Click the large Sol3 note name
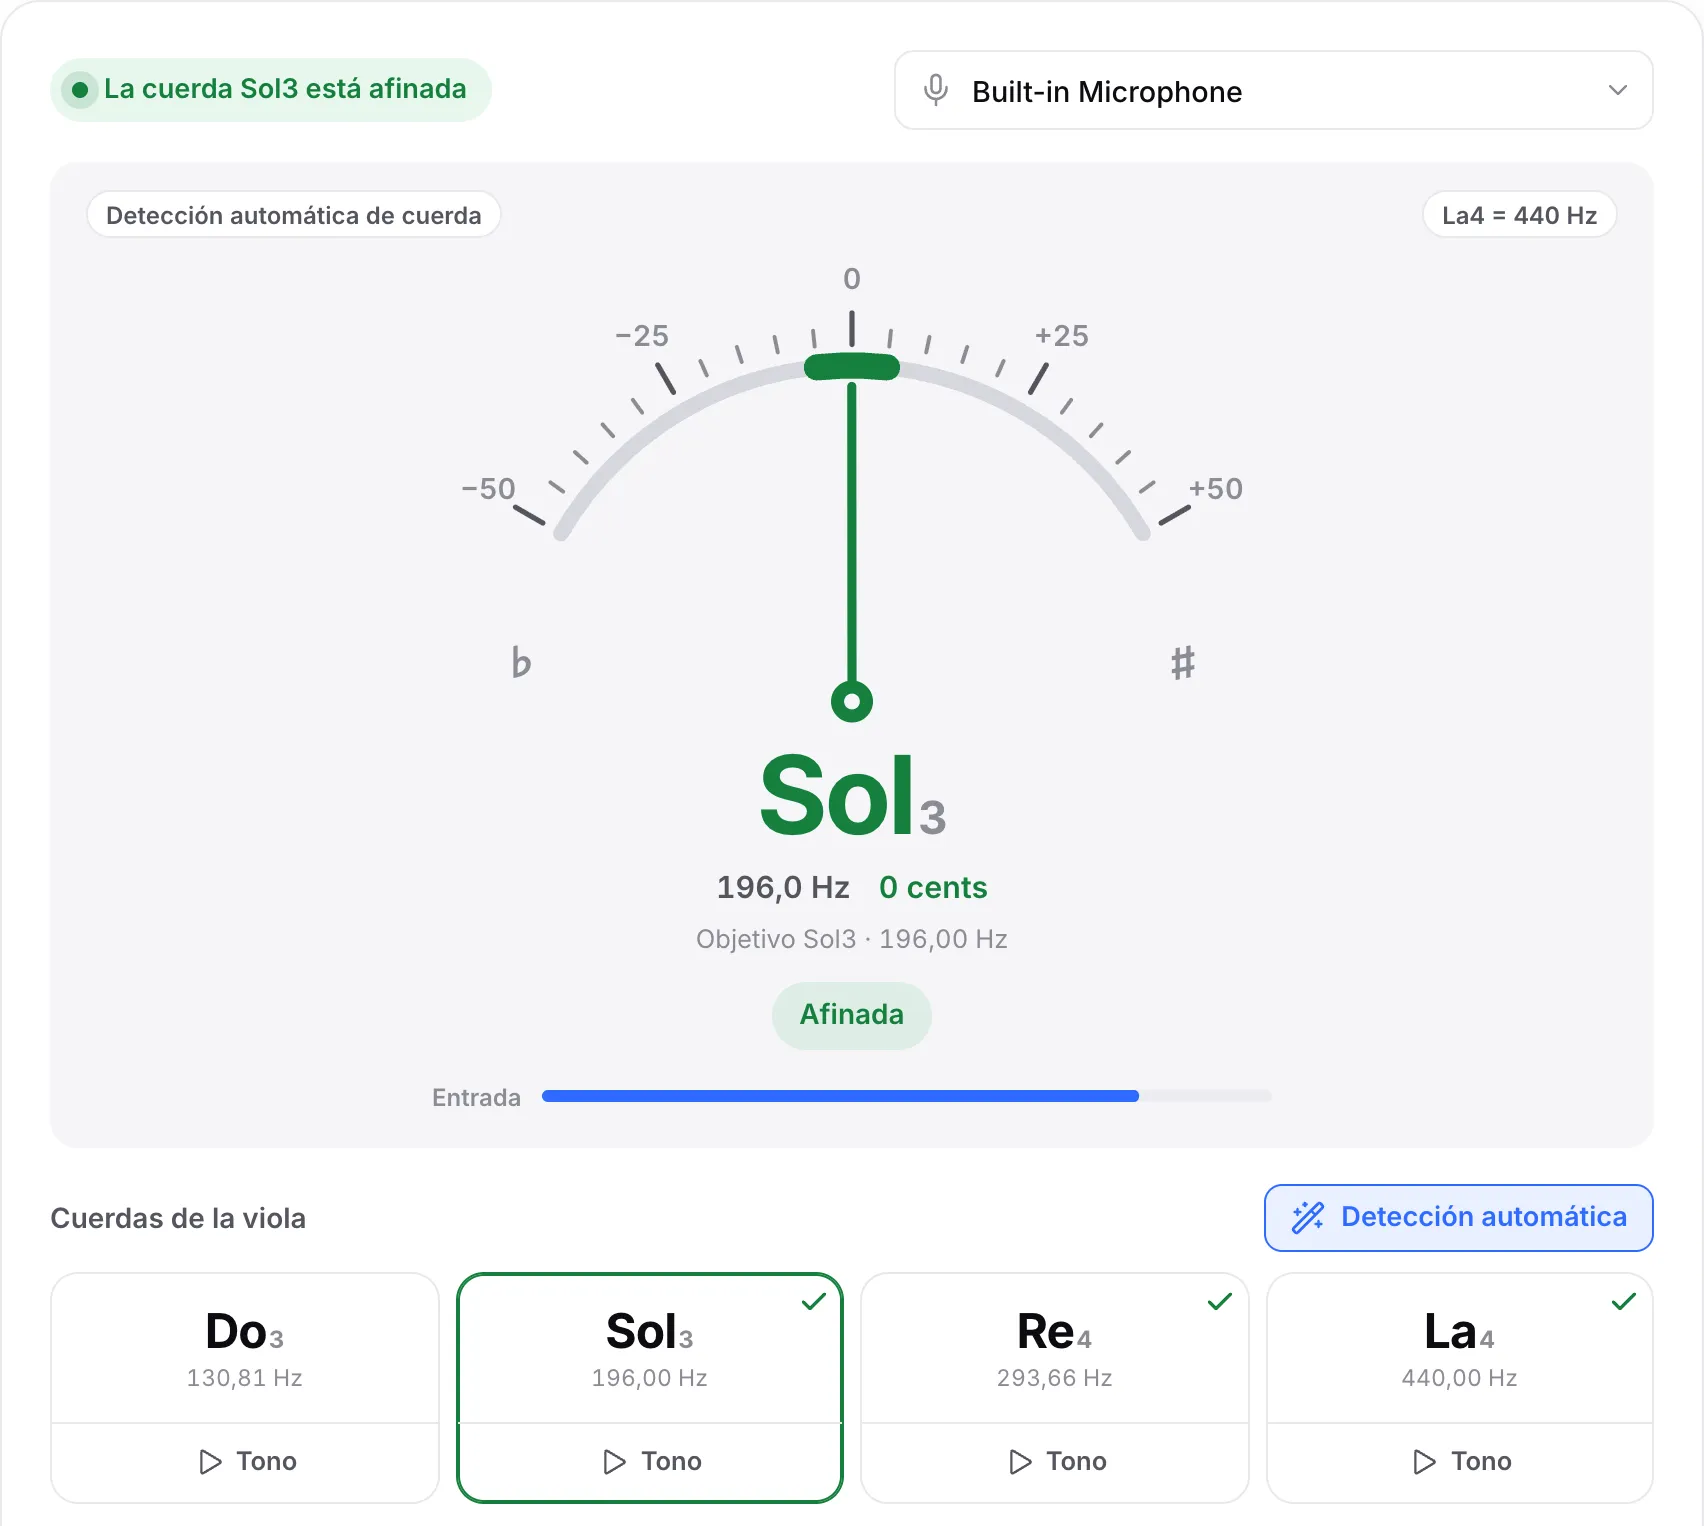This screenshot has width=1704, height=1526. click(852, 797)
